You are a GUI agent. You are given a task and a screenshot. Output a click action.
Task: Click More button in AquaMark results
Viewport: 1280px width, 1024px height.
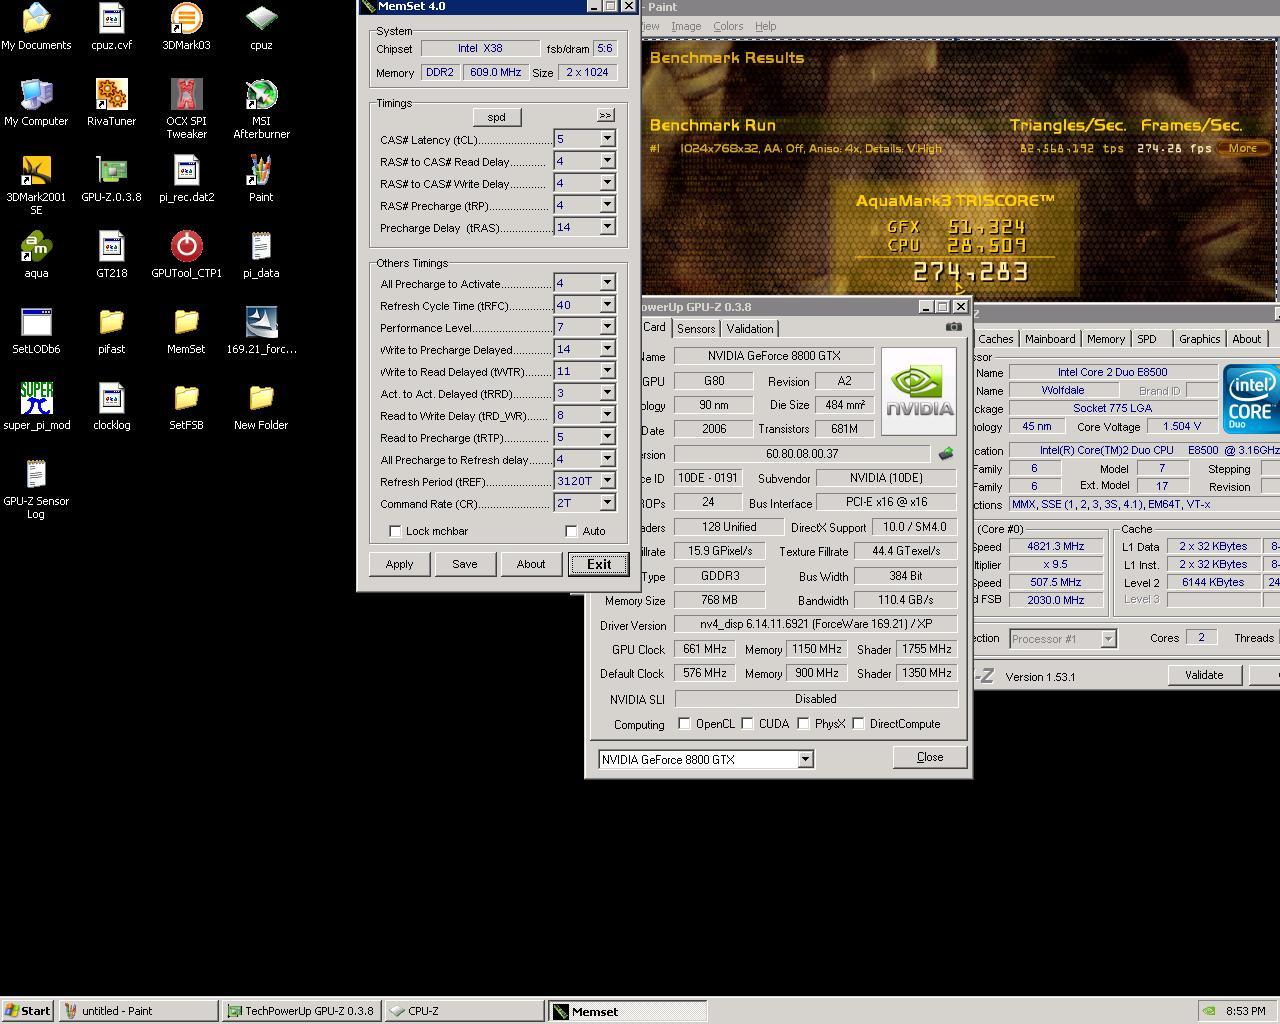(x=1243, y=148)
